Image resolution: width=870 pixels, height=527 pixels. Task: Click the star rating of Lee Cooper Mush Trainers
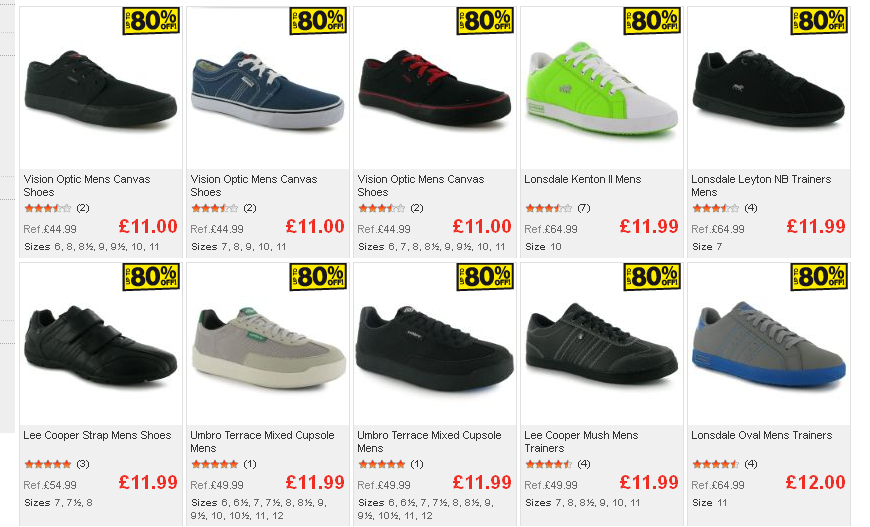[548, 464]
